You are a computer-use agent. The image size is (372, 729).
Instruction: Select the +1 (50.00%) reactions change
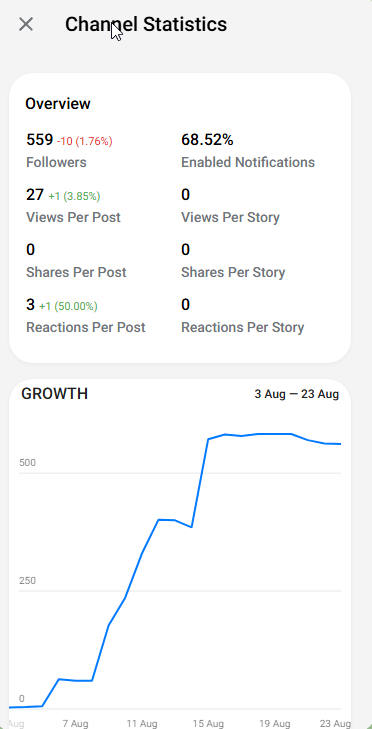pyautogui.click(x=68, y=306)
